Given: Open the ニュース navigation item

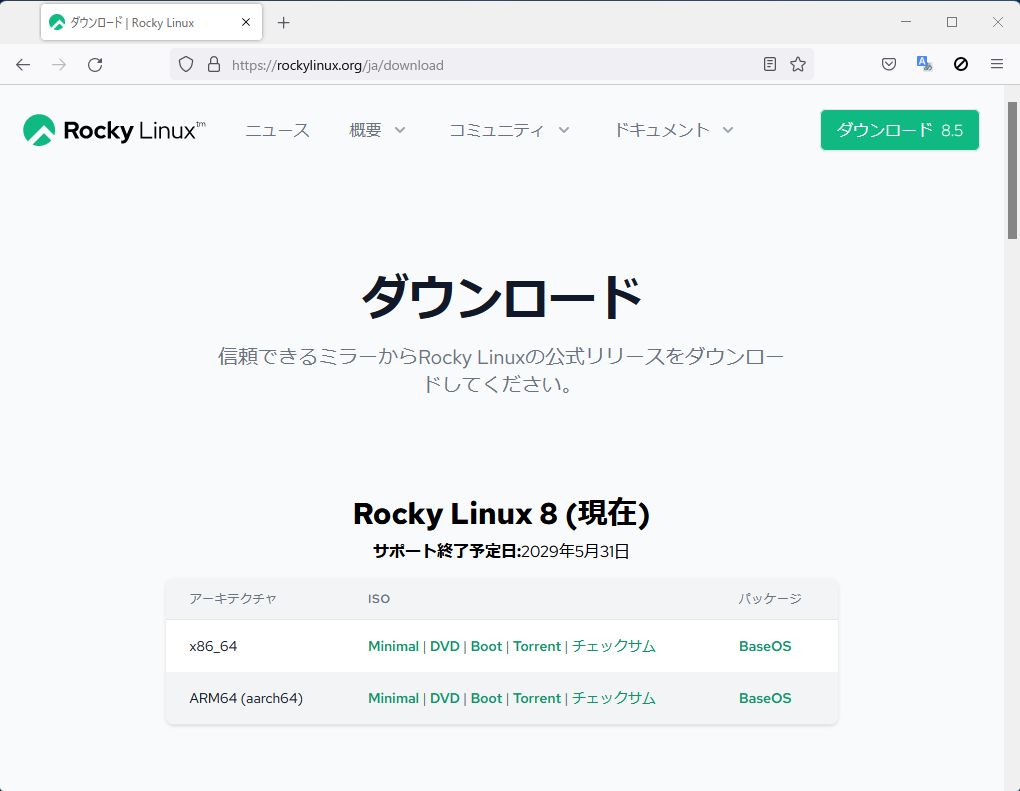Looking at the screenshot, I should coord(277,130).
